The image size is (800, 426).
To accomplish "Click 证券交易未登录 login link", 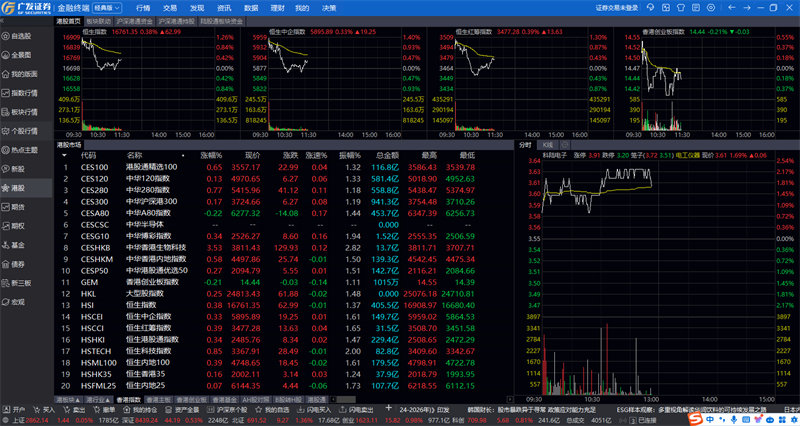I will pos(617,8).
